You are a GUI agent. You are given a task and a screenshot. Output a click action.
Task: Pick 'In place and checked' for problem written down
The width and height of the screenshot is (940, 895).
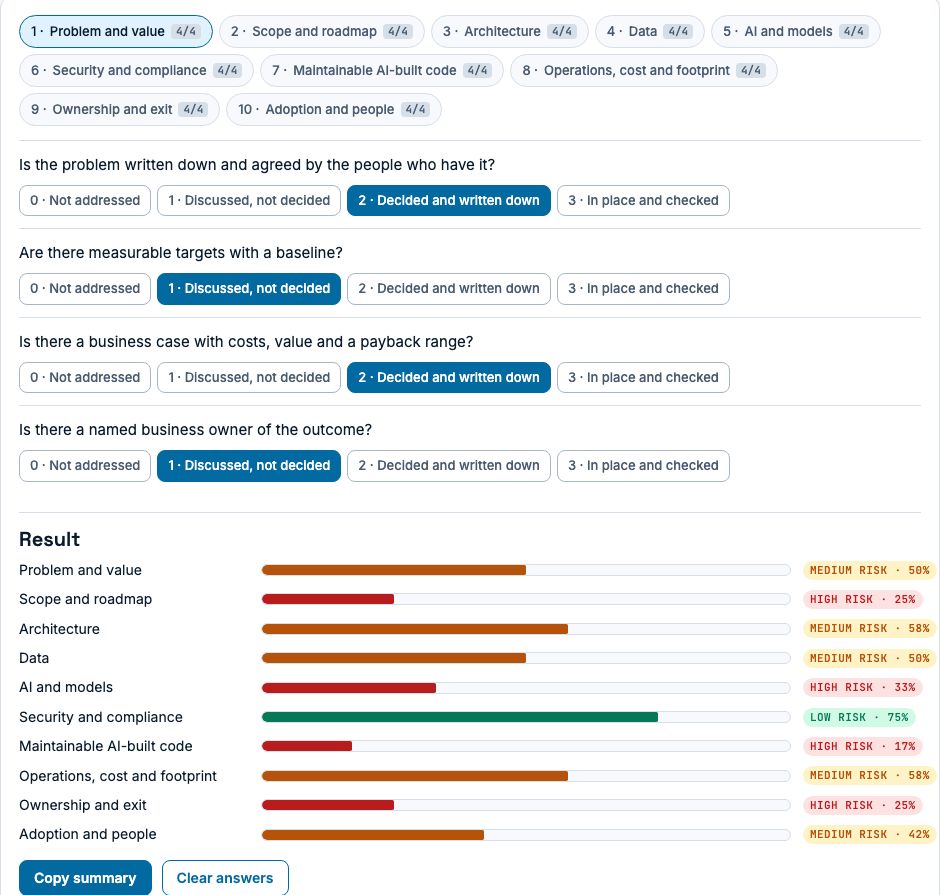click(x=643, y=200)
